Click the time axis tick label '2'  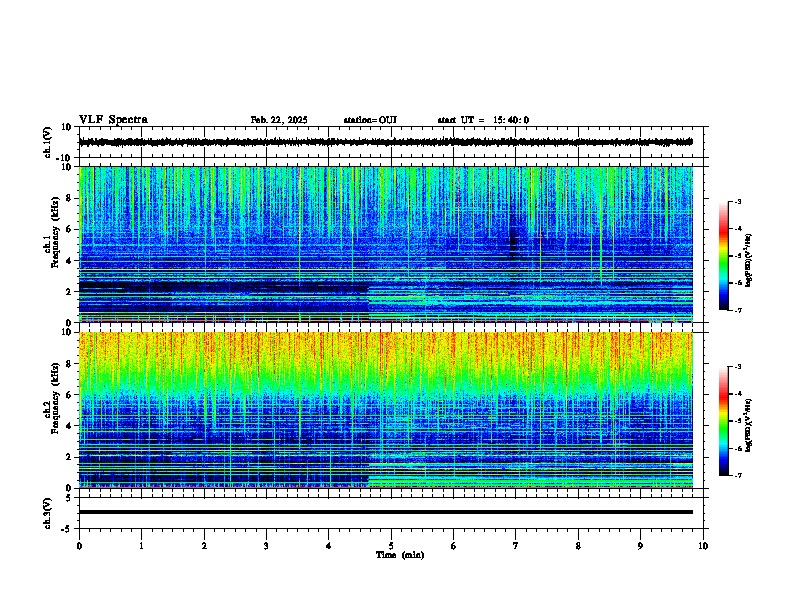(204, 546)
